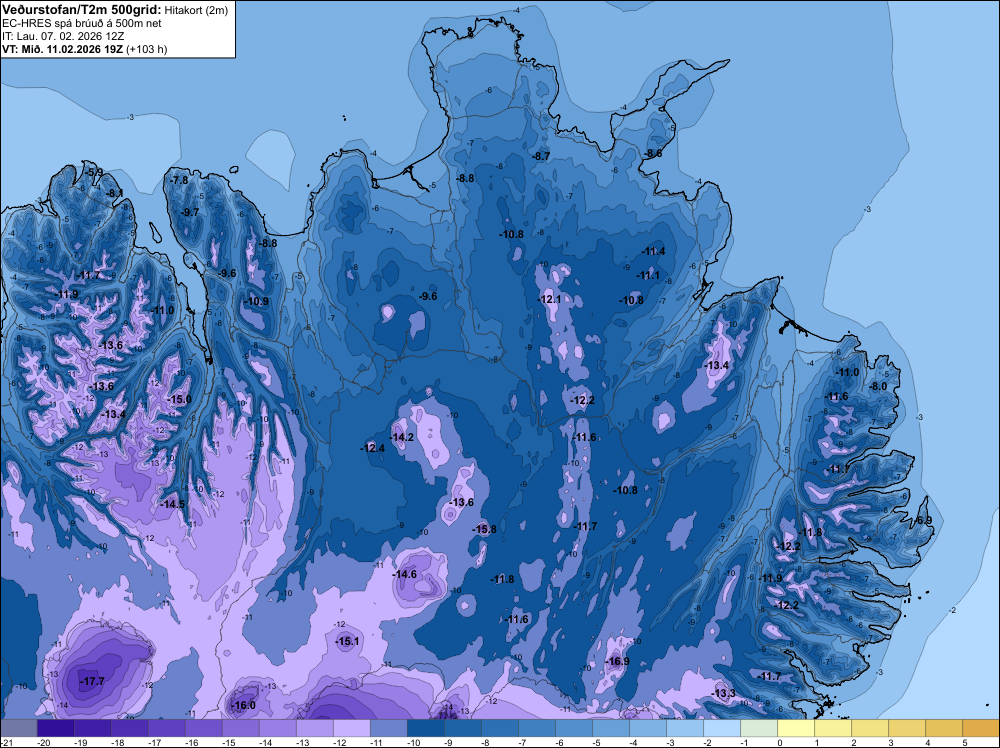Select the -15.8 temperature reading
Screen dimensions: 1000x748
coord(484,529)
